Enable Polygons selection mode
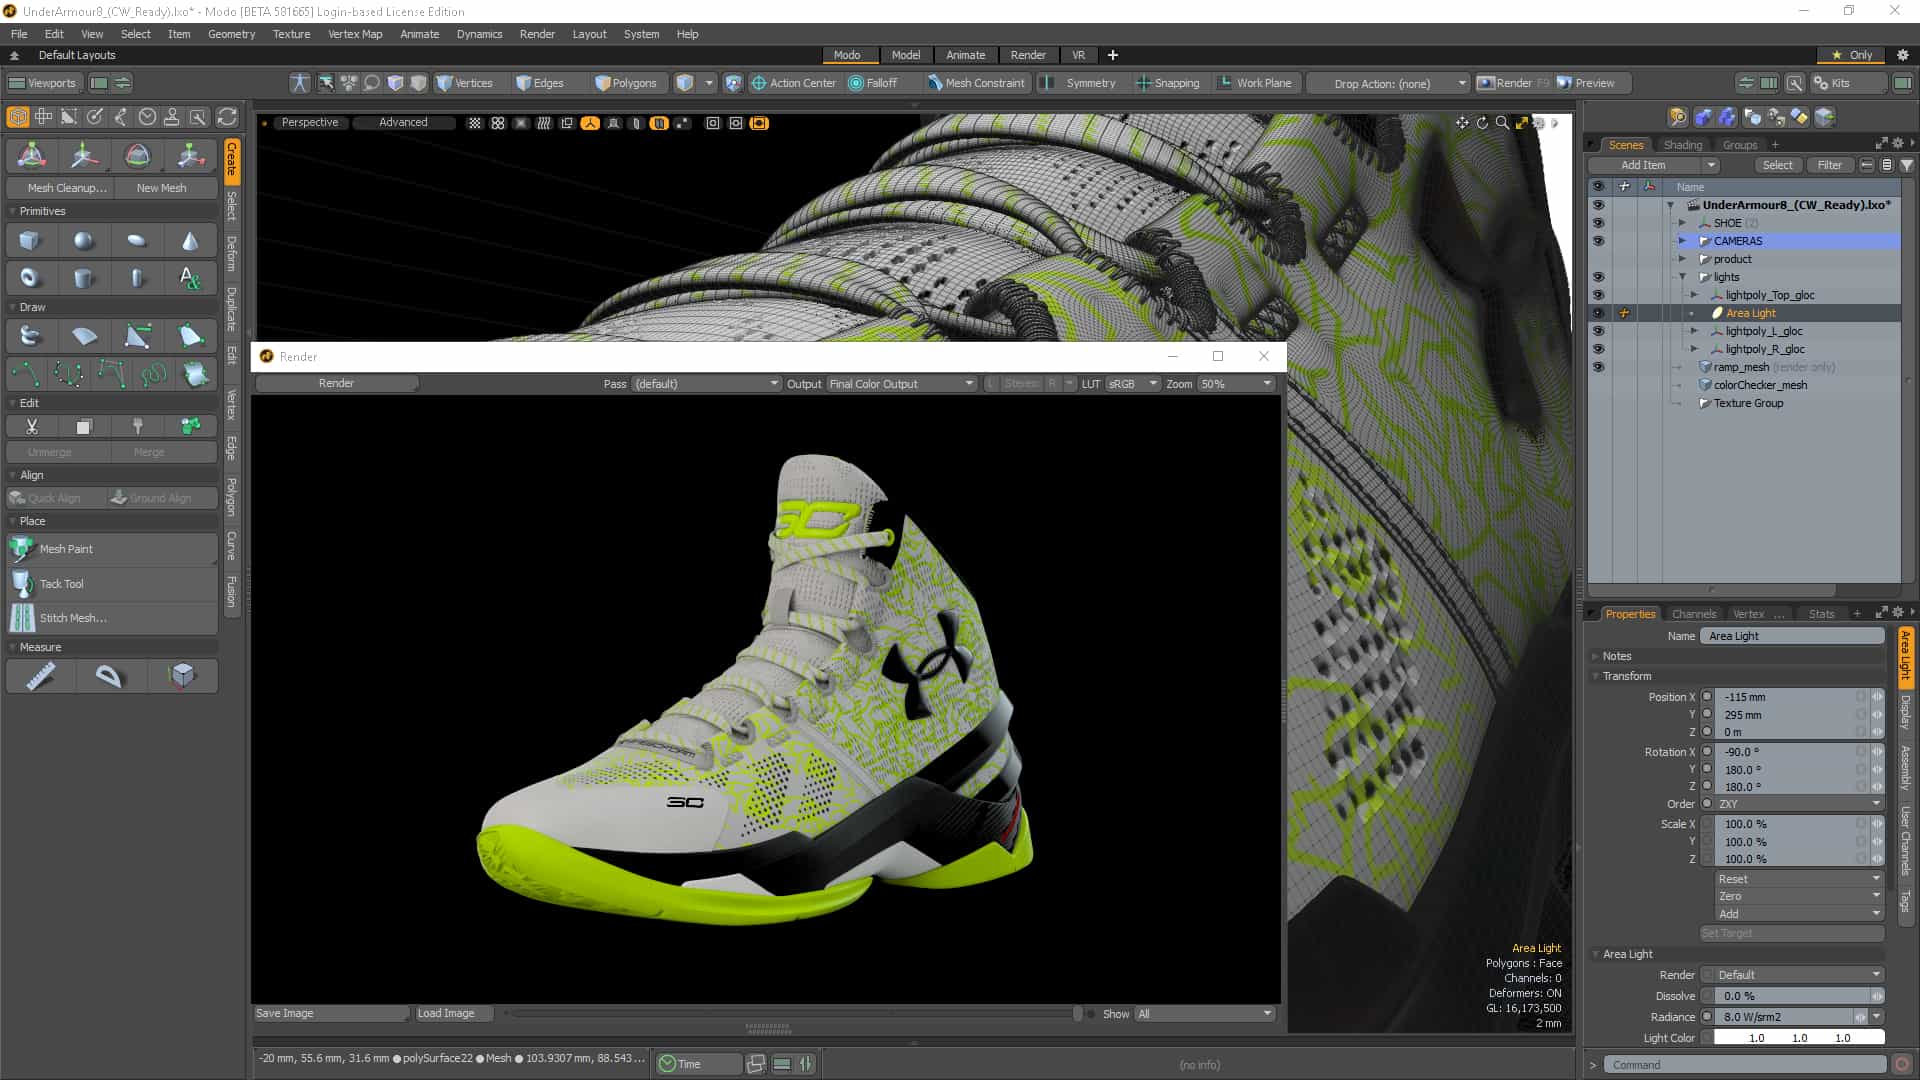The height and width of the screenshot is (1080, 1920). coord(626,83)
